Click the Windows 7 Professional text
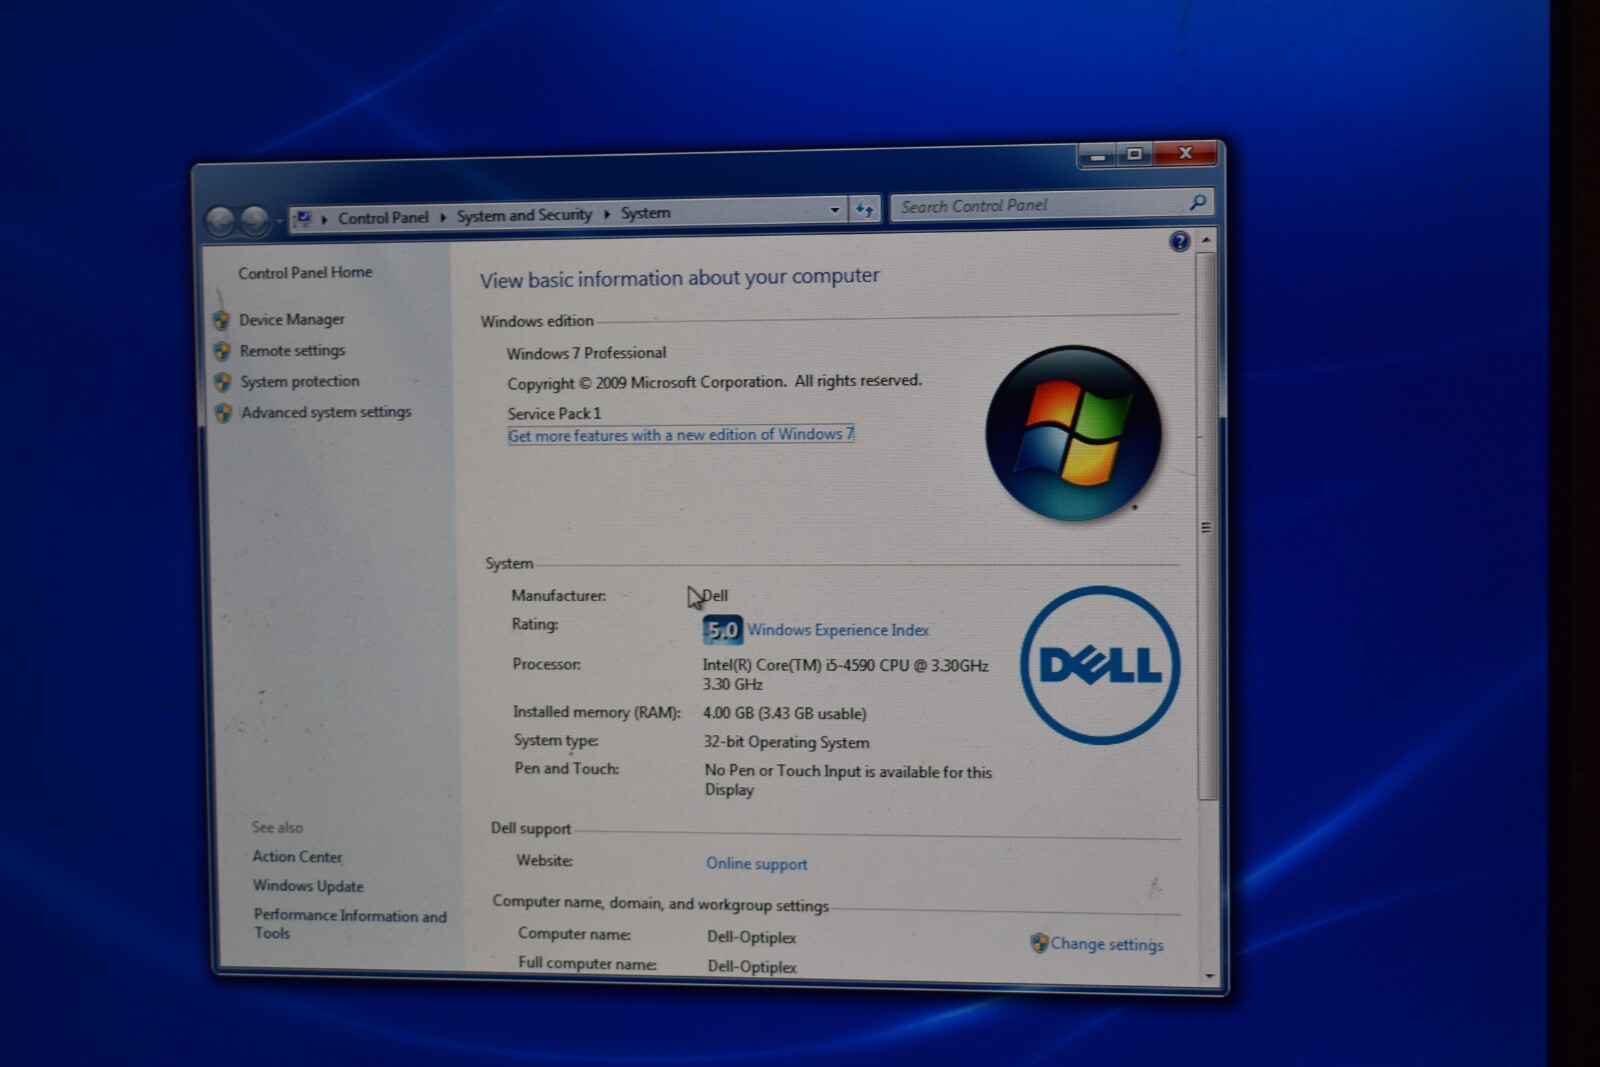The height and width of the screenshot is (1067, 1600). point(586,353)
